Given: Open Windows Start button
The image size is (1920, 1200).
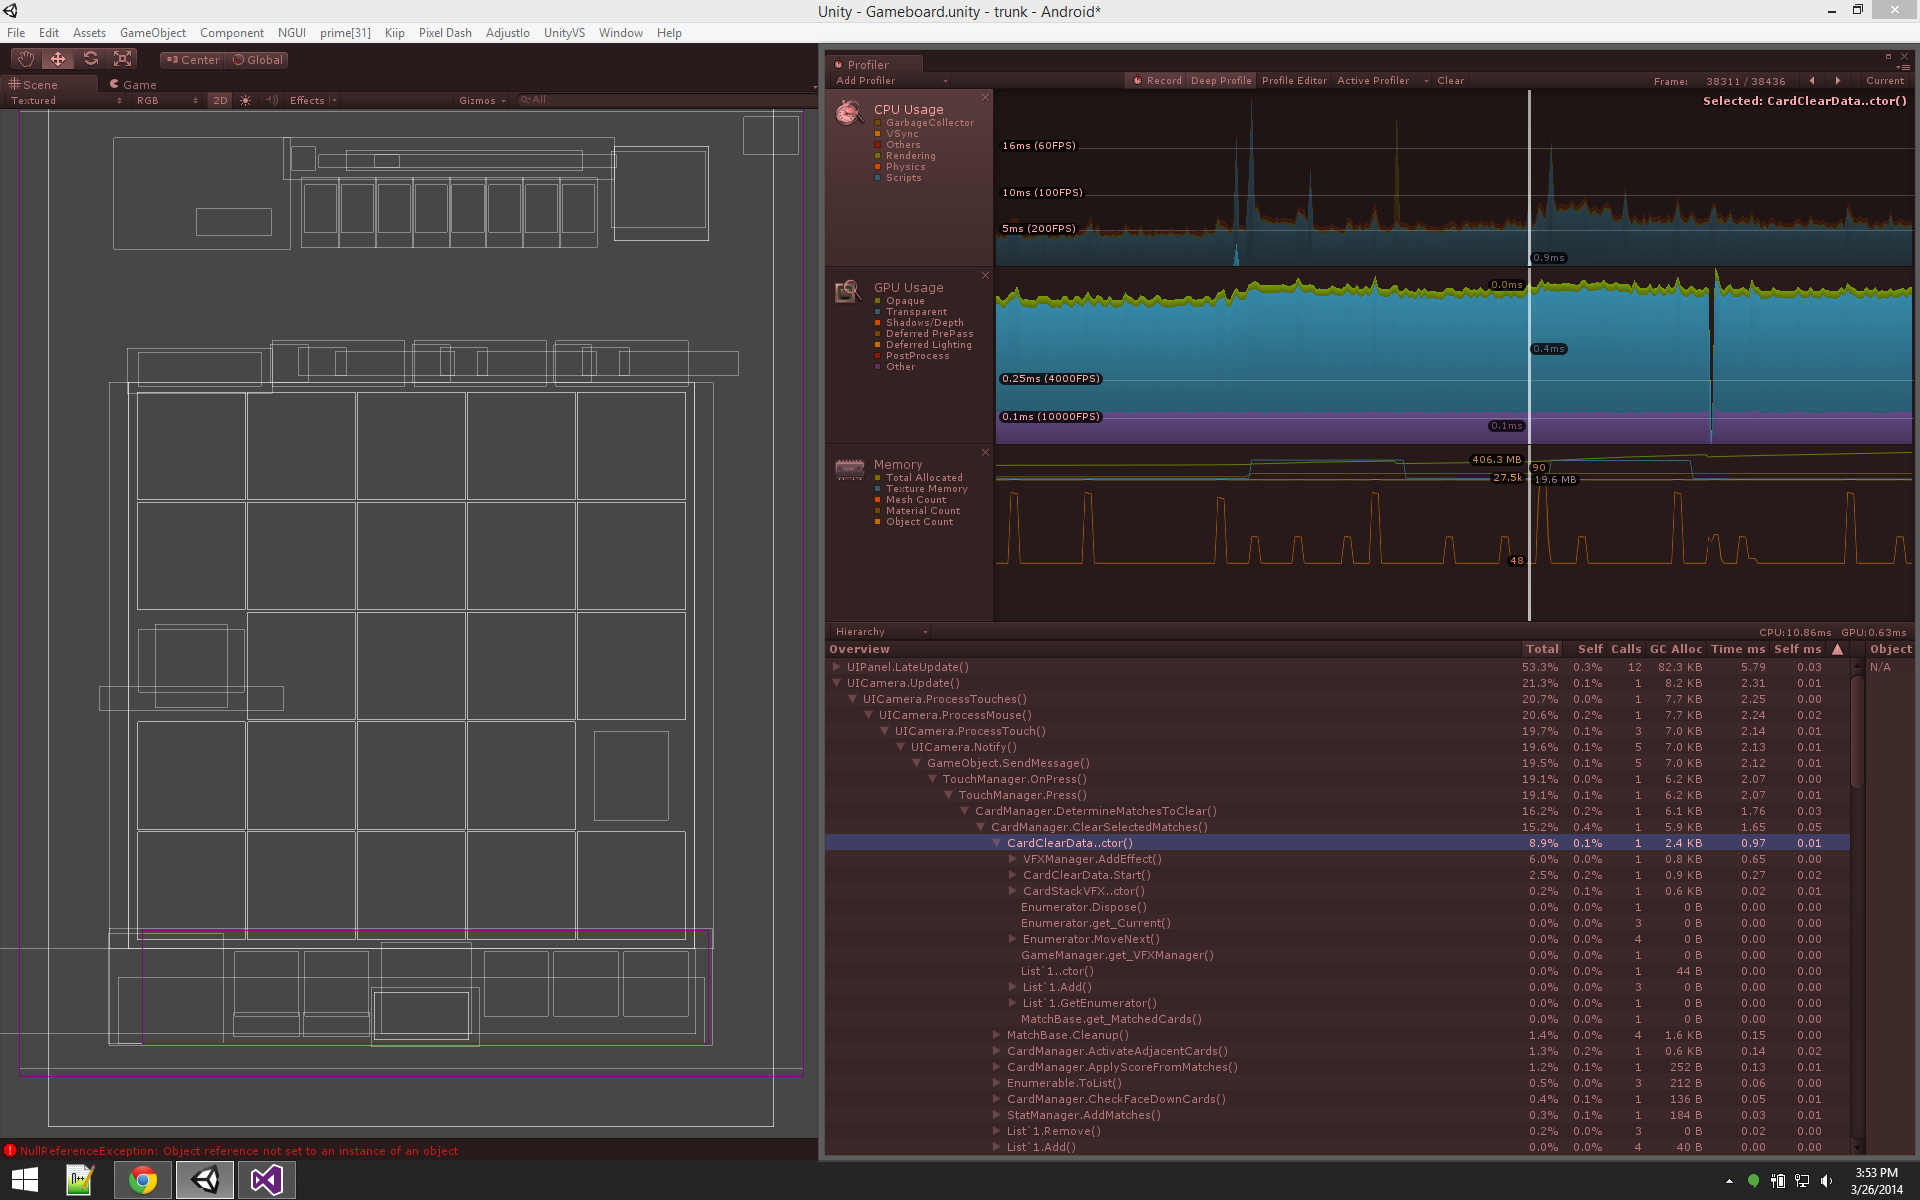Looking at the screenshot, I should (25, 1180).
